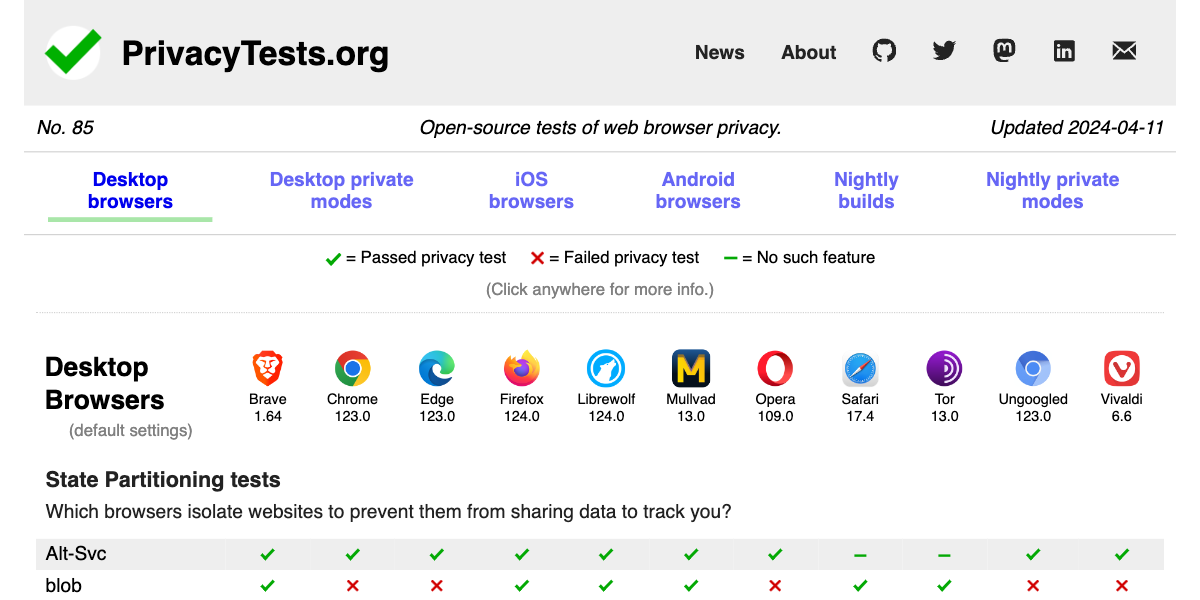
Task: Click the 'Failed privacy test' legend text
Action: pos(632,258)
